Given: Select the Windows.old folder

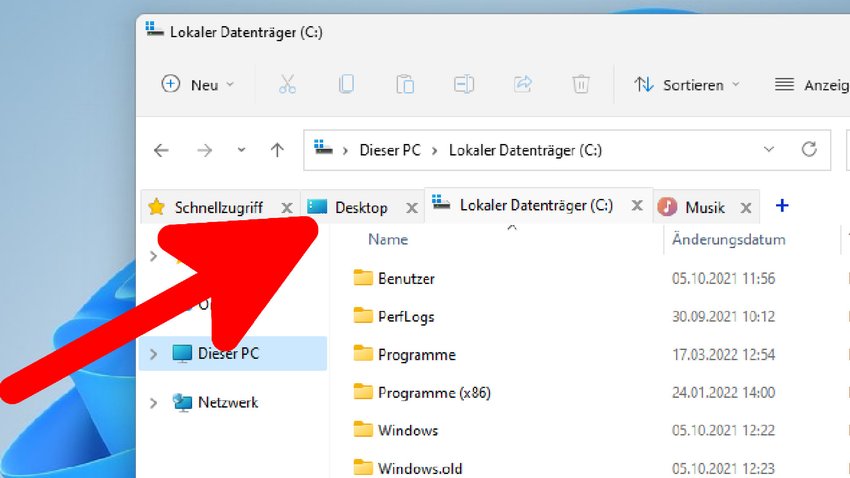Looking at the screenshot, I should click(x=420, y=468).
